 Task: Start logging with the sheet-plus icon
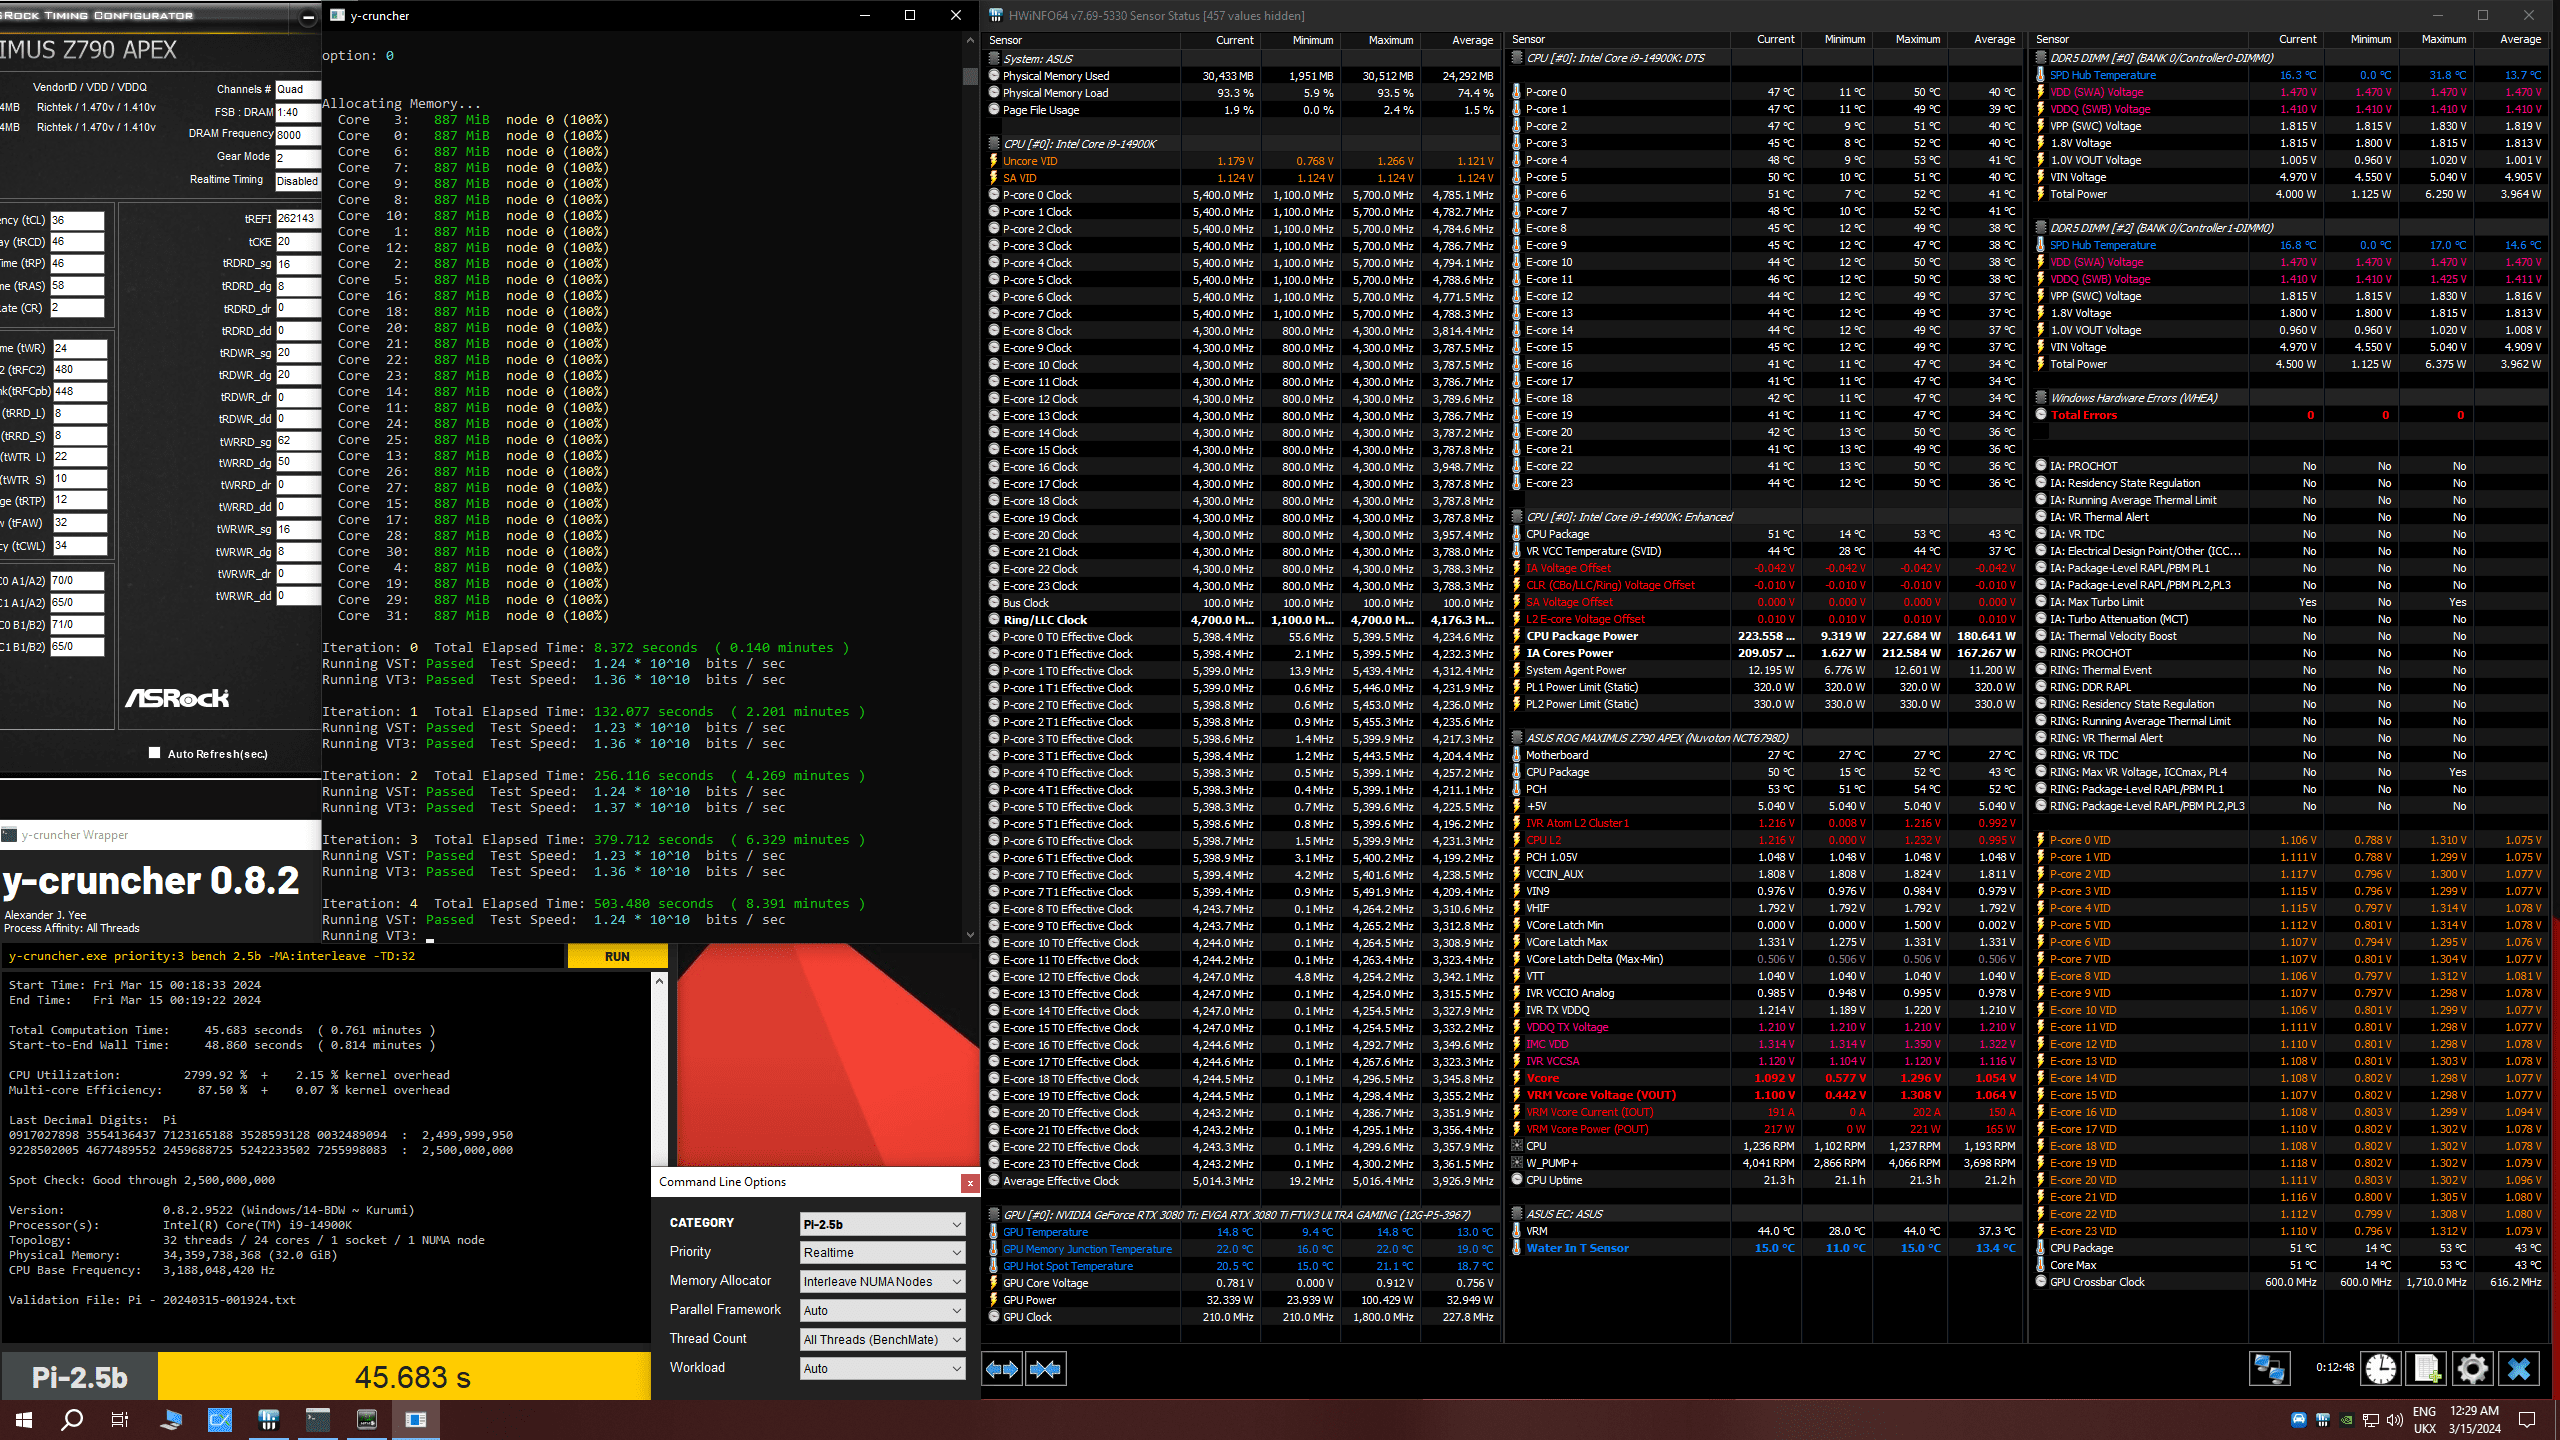tap(2427, 1369)
